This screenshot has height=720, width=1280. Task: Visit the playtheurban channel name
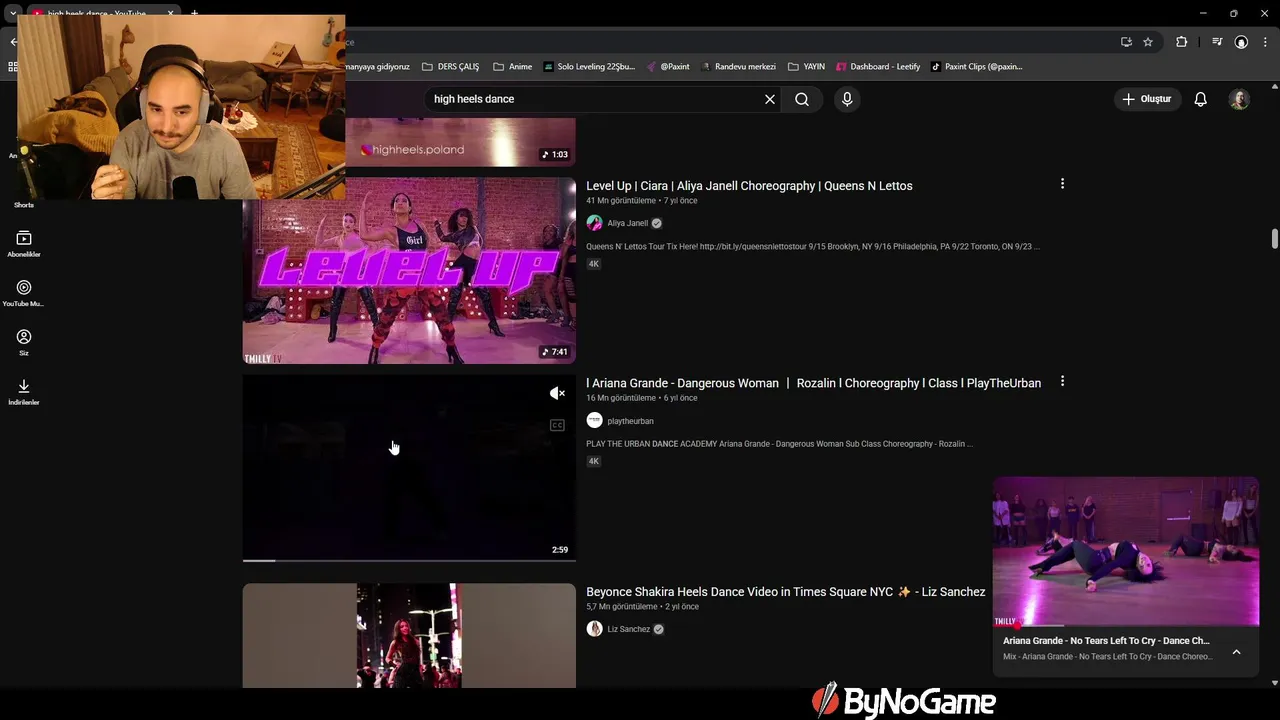630,421
